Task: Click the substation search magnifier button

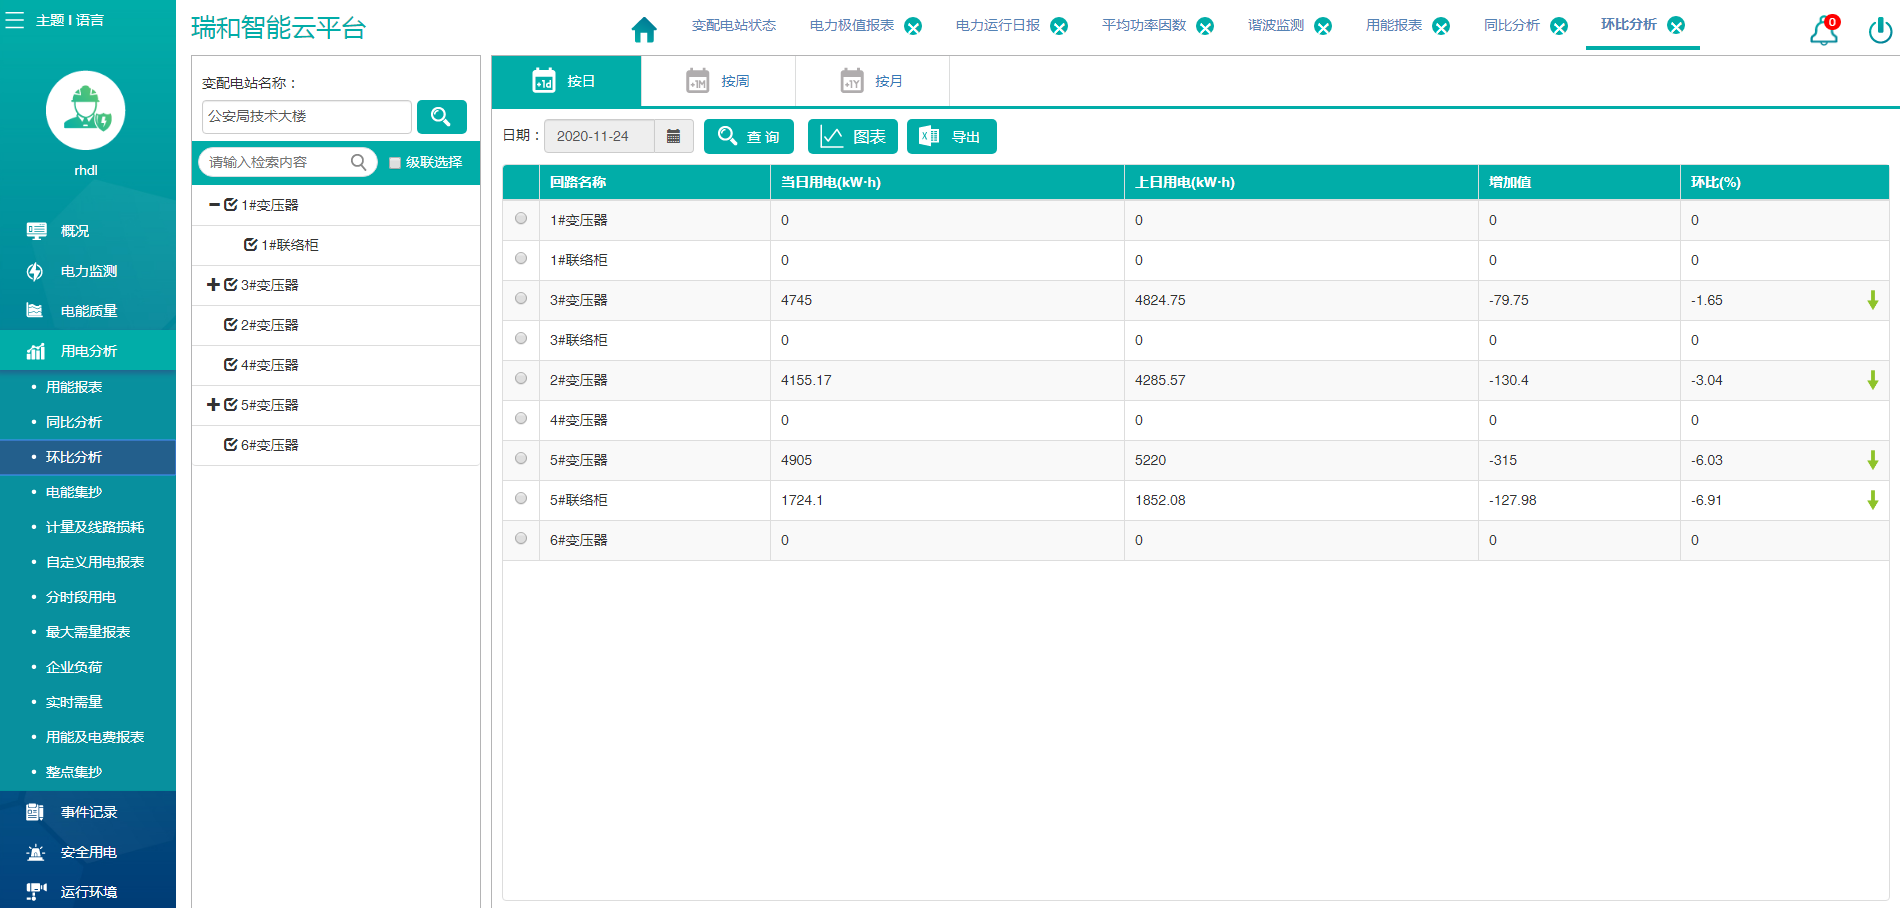Action: click(x=441, y=117)
